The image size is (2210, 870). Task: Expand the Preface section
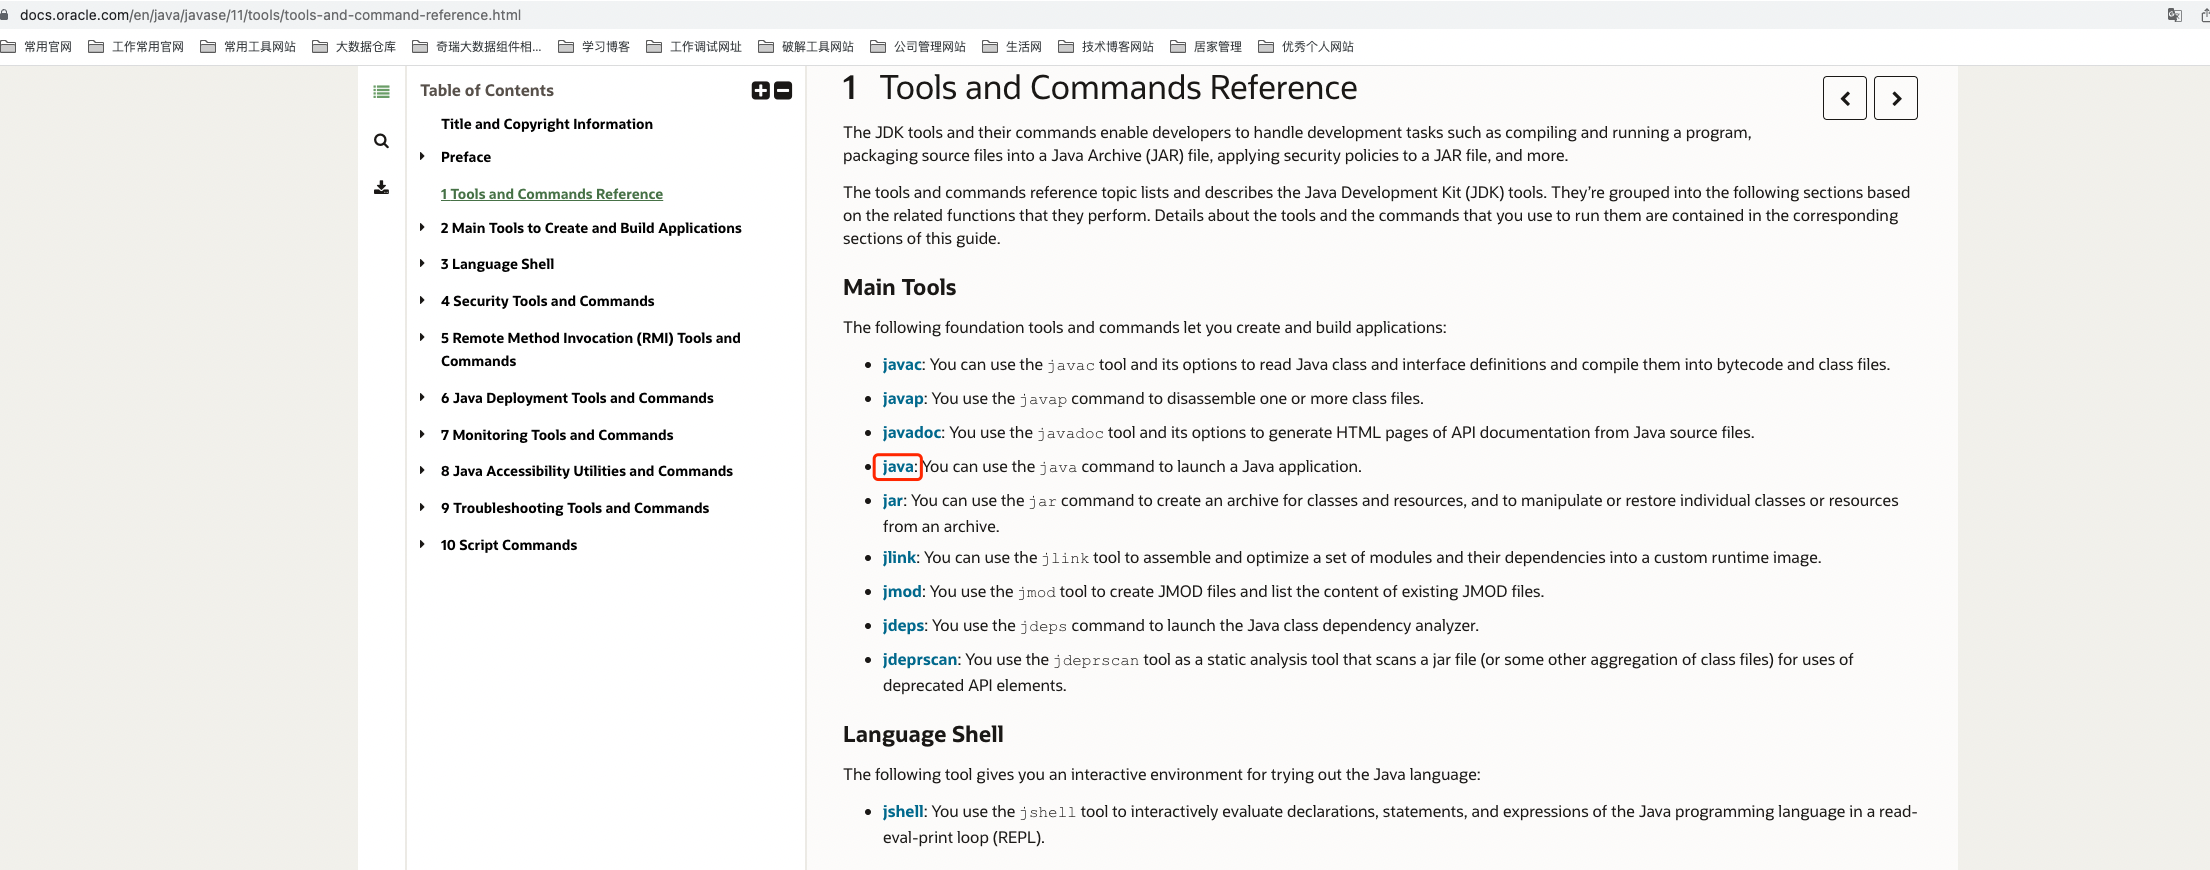[422, 157]
